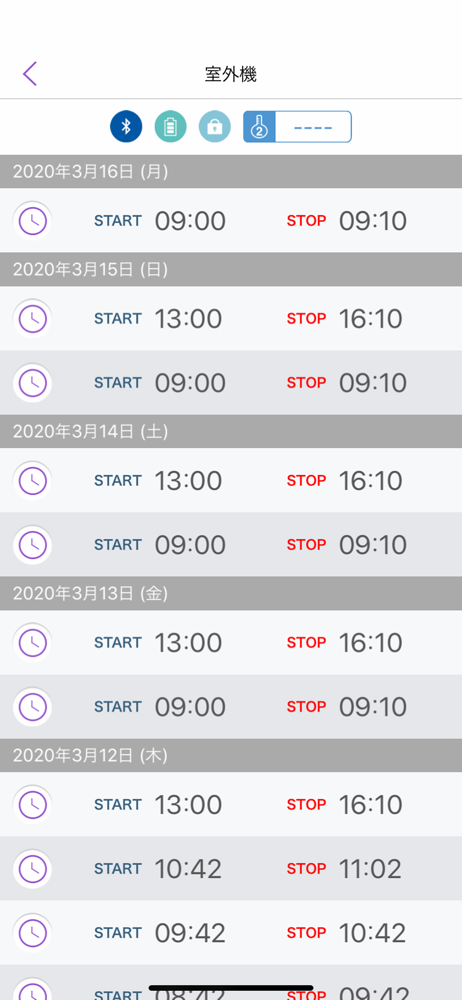Tap clock icon of the 10:42 start entry
Image resolution: width=462 pixels, height=1000 pixels.
coord(33,868)
